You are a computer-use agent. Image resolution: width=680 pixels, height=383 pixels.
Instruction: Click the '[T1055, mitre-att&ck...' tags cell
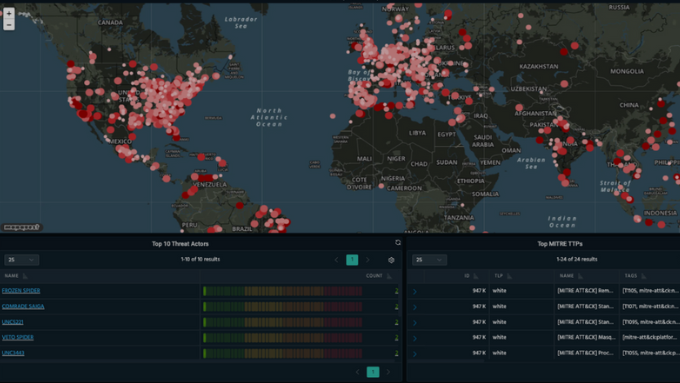click(651, 353)
